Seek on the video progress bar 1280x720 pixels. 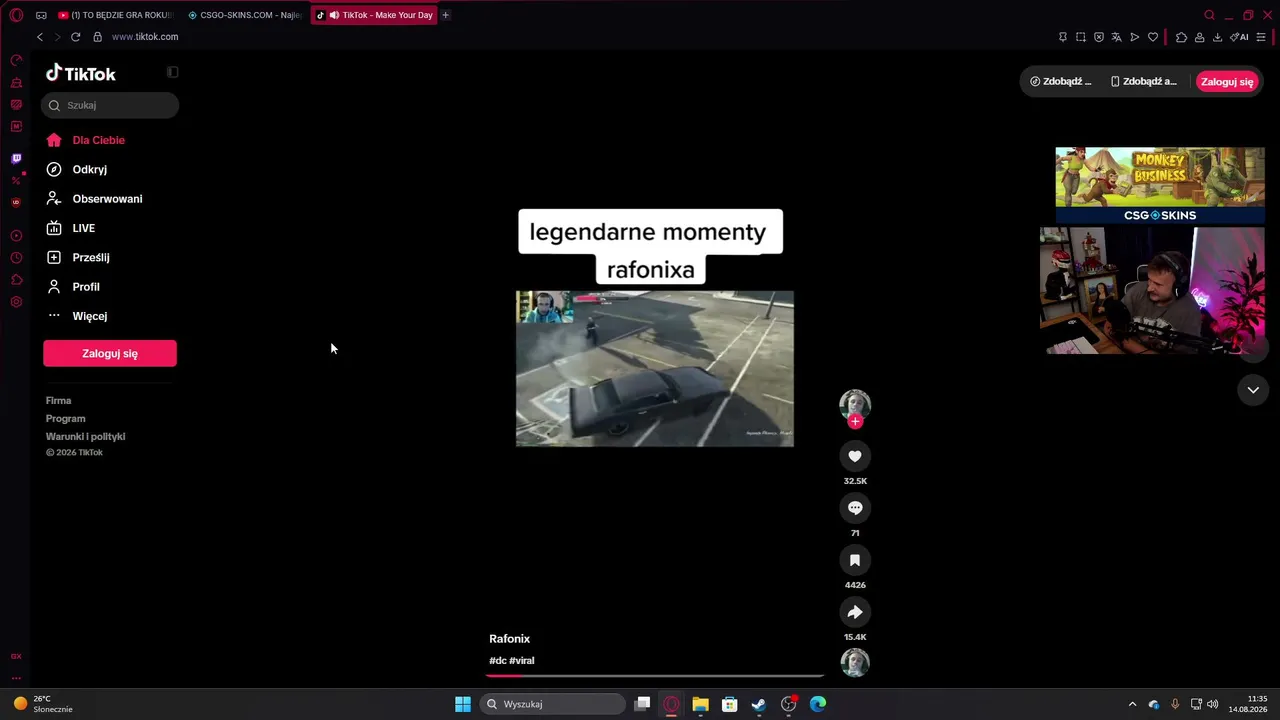[655, 676]
